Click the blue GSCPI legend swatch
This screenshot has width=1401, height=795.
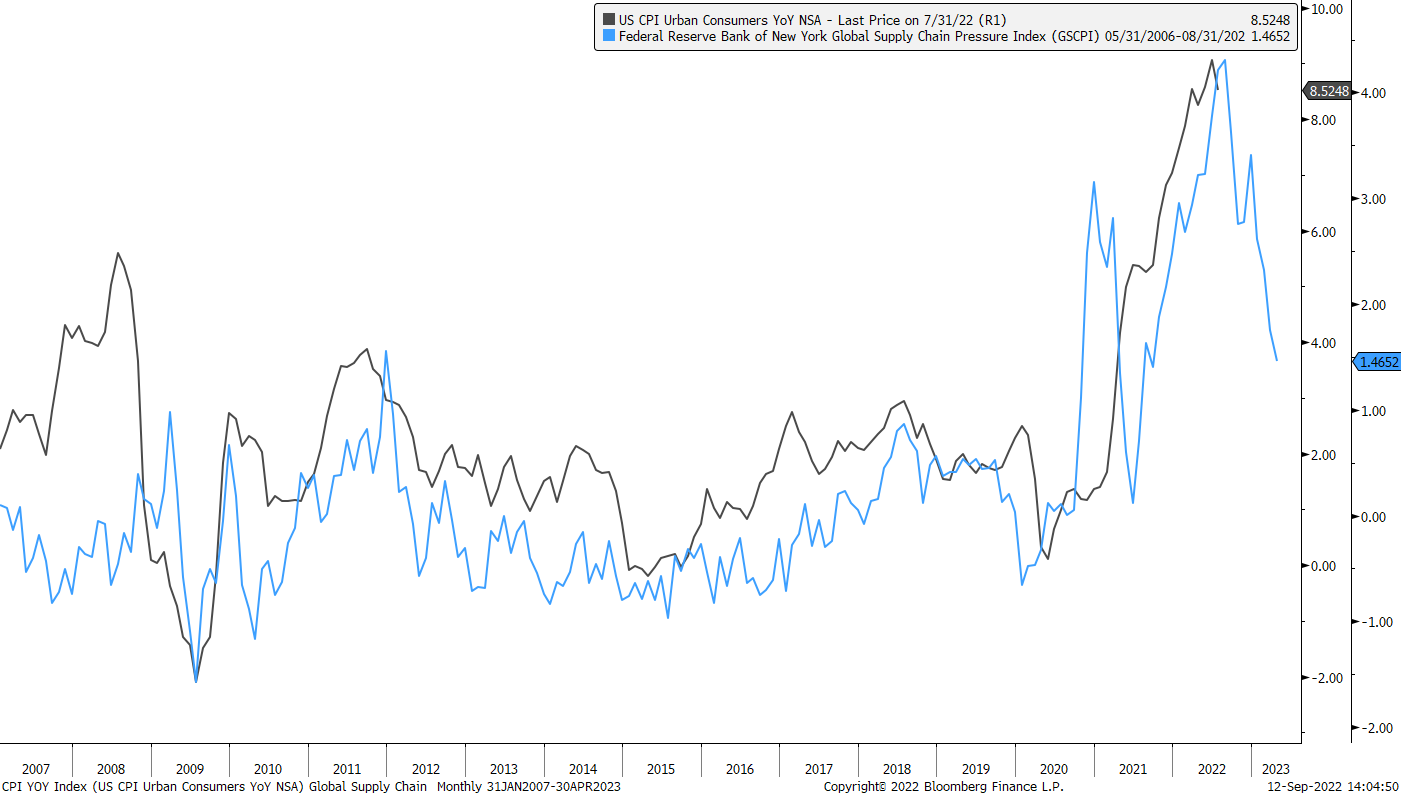pos(608,37)
